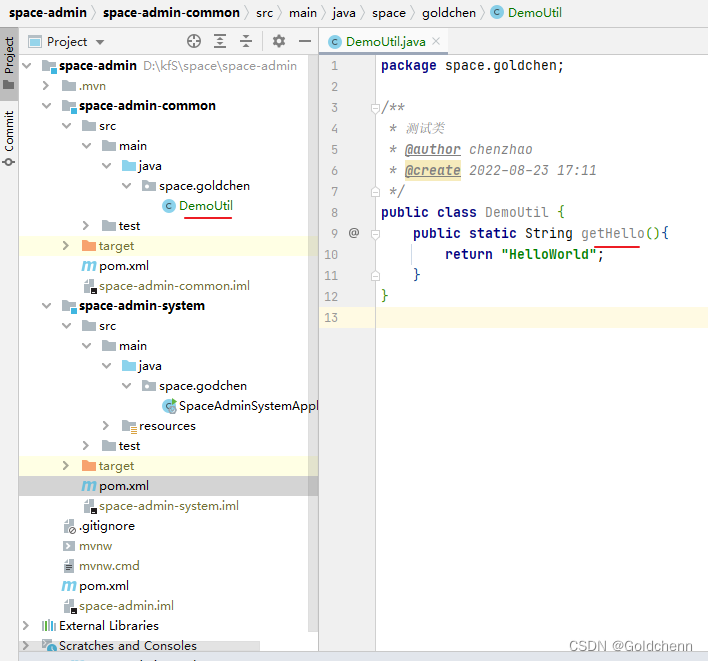Collapse the space-admin-common module
This screenshot has height=661, width=708.
point(47,106)
